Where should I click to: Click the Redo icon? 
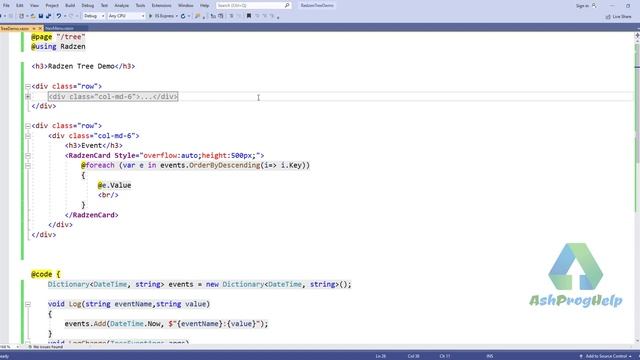pyautogui.click(x=71, y=16)
